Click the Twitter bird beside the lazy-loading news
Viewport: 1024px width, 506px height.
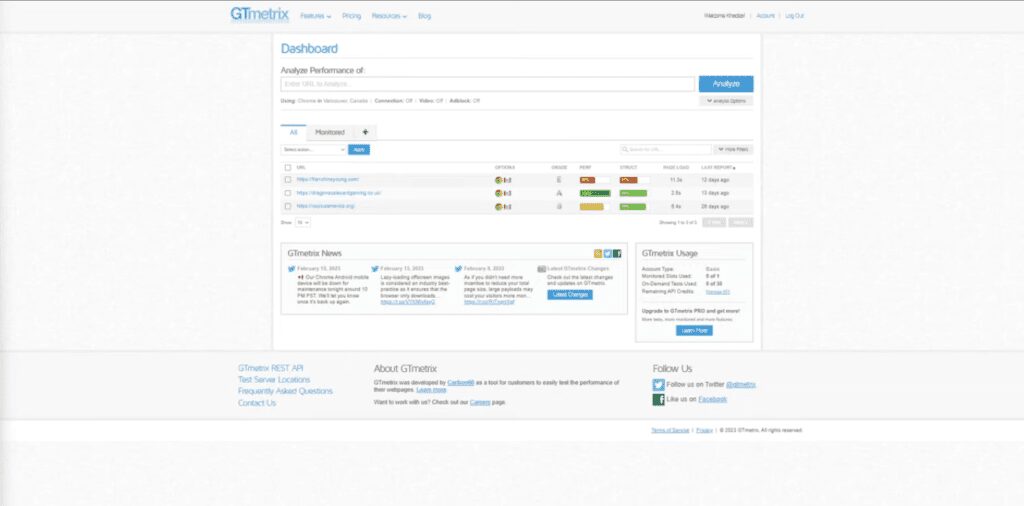pos(376,268)
